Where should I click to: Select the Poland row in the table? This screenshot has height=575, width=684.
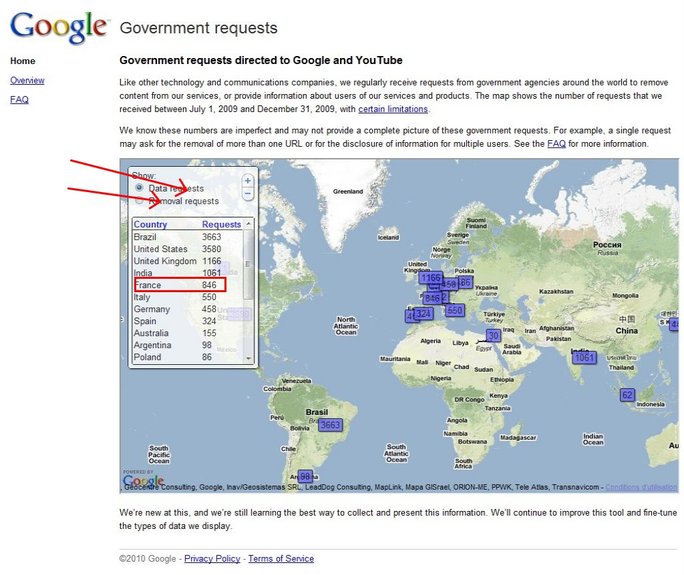pos(188,357)
